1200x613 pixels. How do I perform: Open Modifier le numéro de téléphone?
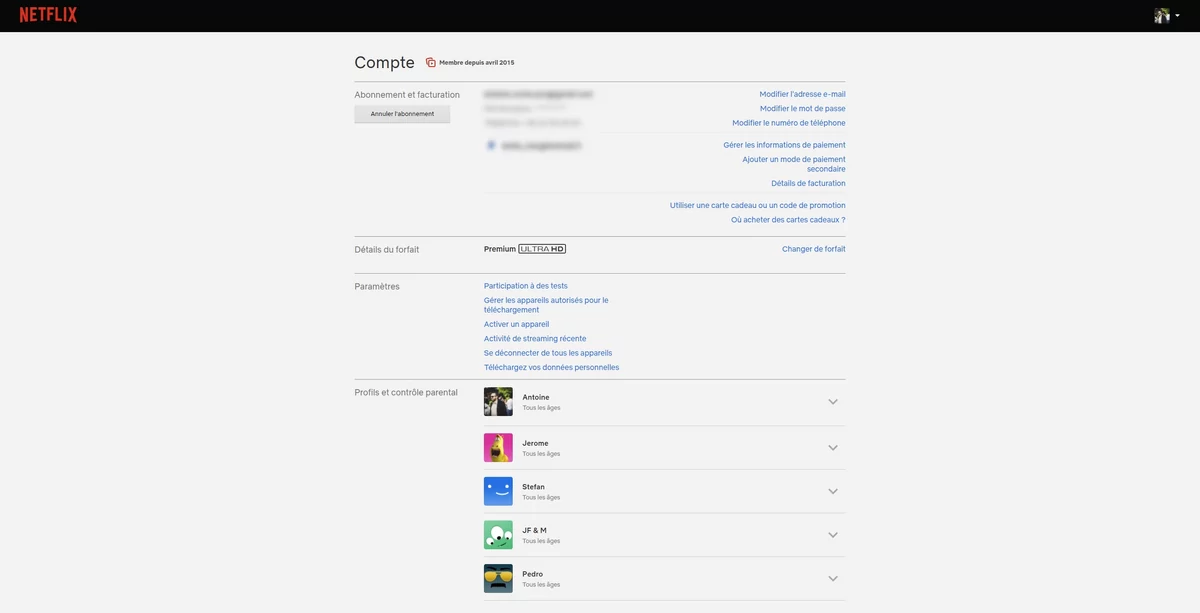tap(789, 123)
